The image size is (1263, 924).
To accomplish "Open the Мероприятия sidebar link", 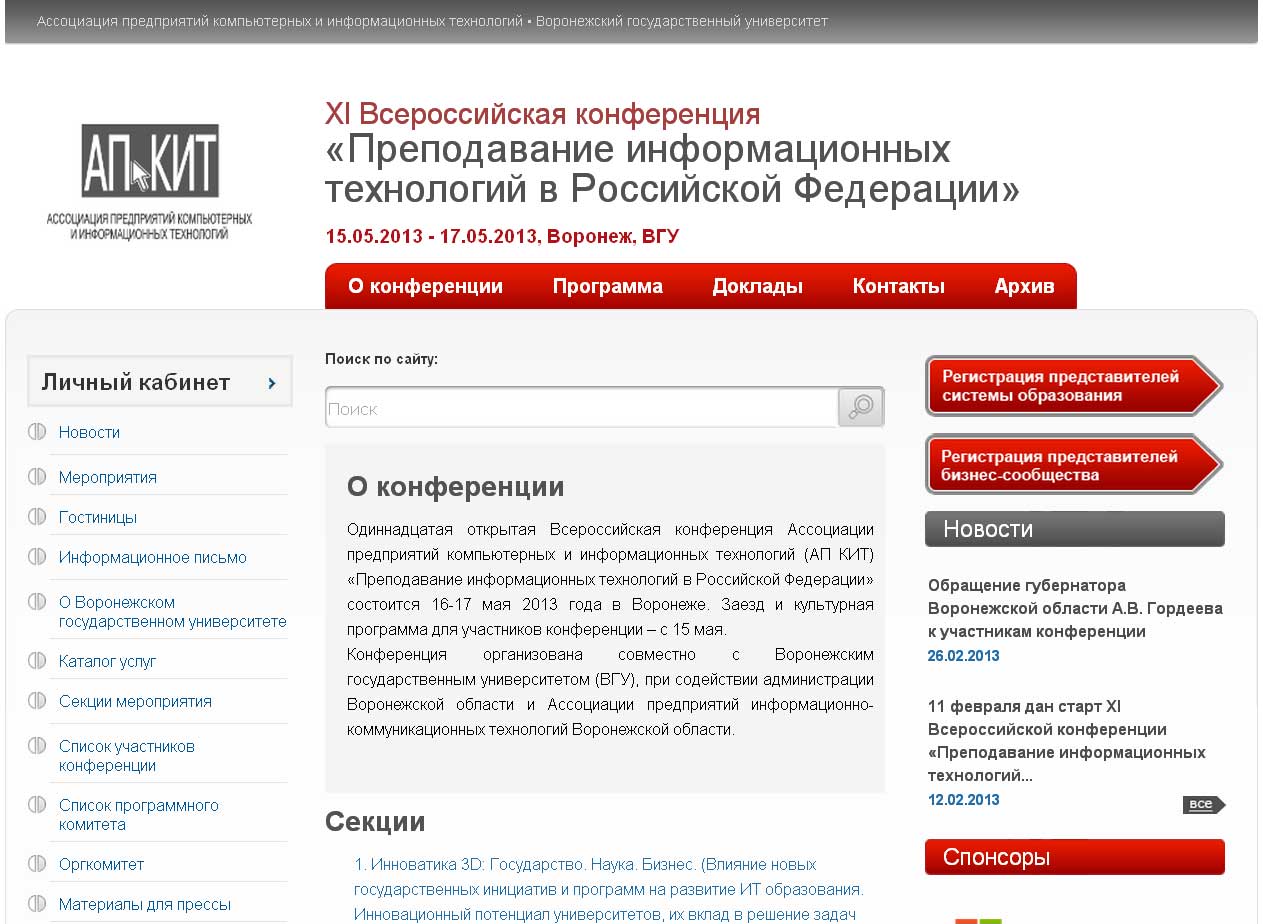I will [108, 477].
